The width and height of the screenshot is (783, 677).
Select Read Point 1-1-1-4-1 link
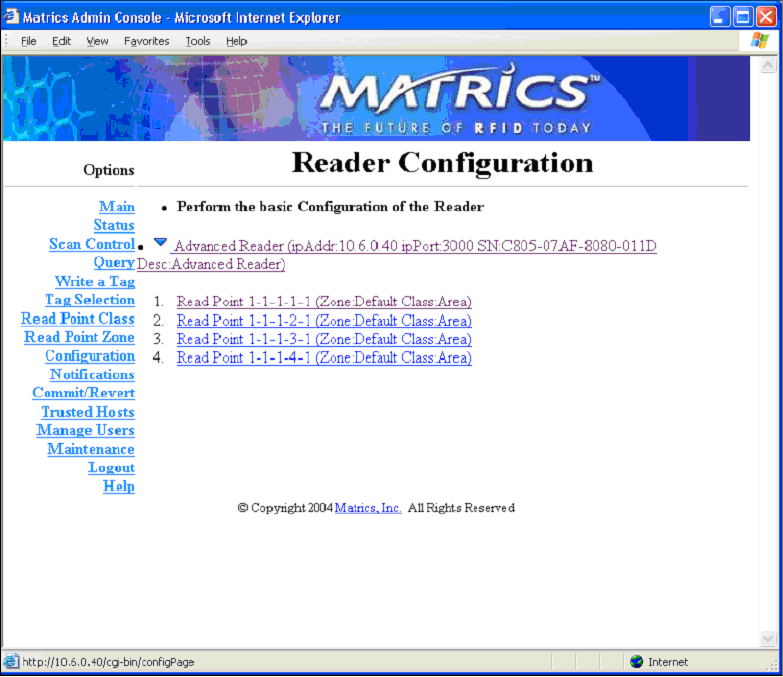pyautogui.click(x=324, y=357)
